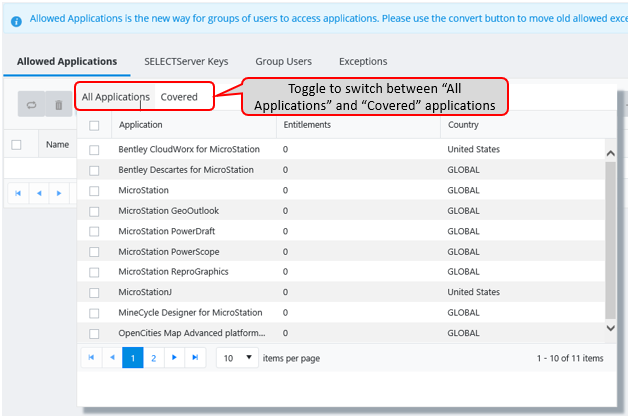
Task: Tick checkbox for OpenCities Map Advanced platform
Action: pyautogui.click(x=94, y=334)
